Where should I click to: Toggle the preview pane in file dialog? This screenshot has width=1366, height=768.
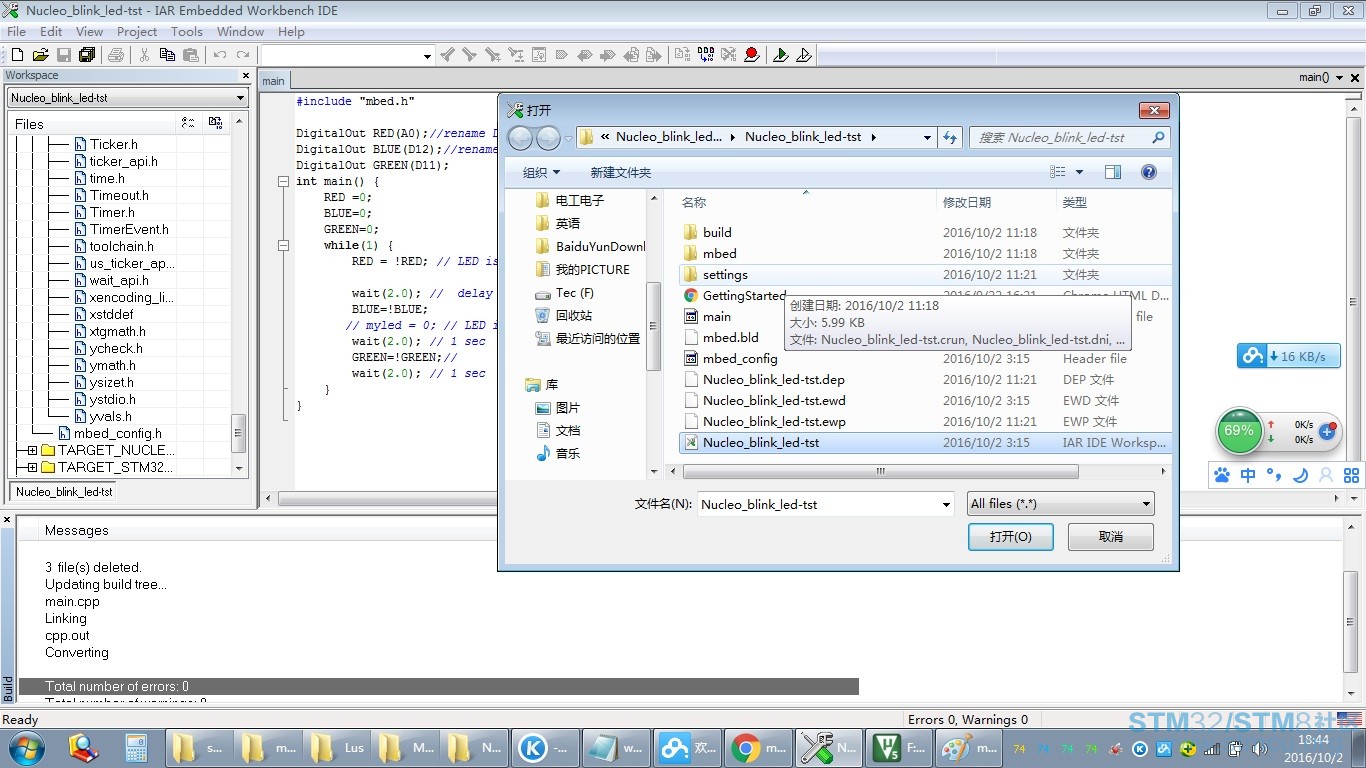[1113, 172]
